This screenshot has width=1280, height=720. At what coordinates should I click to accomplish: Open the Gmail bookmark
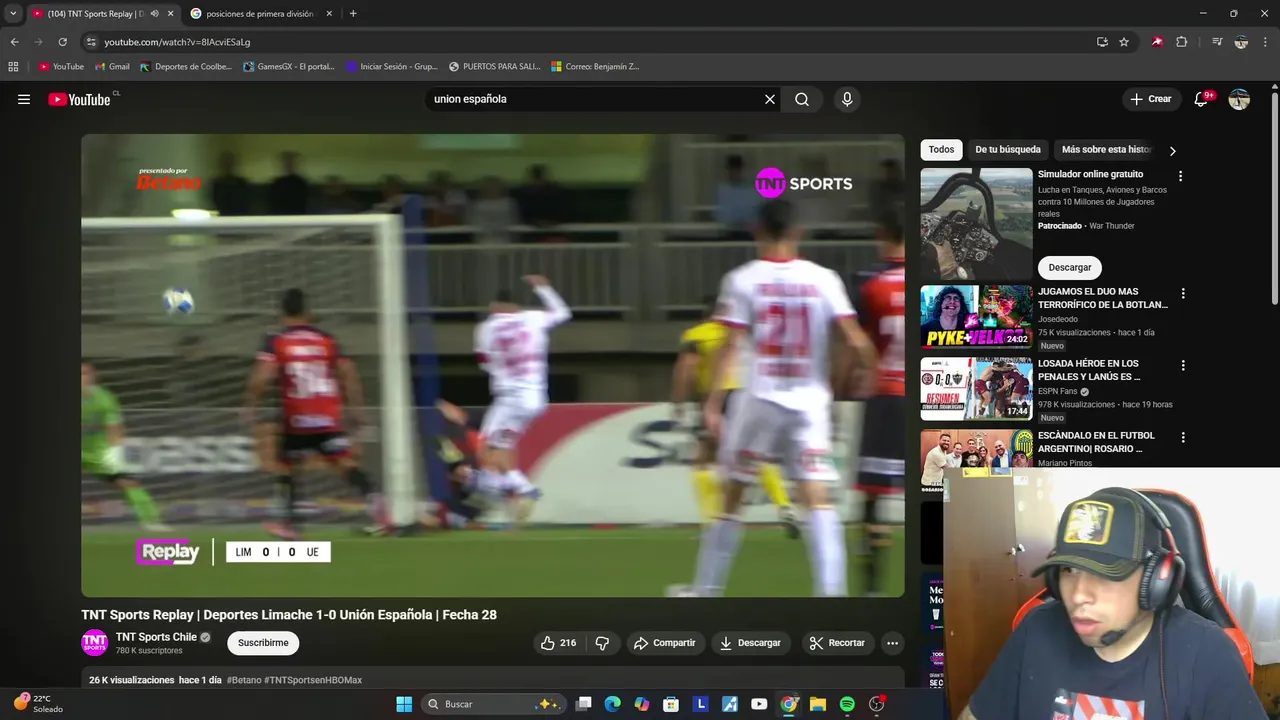[x=112, y=67]
